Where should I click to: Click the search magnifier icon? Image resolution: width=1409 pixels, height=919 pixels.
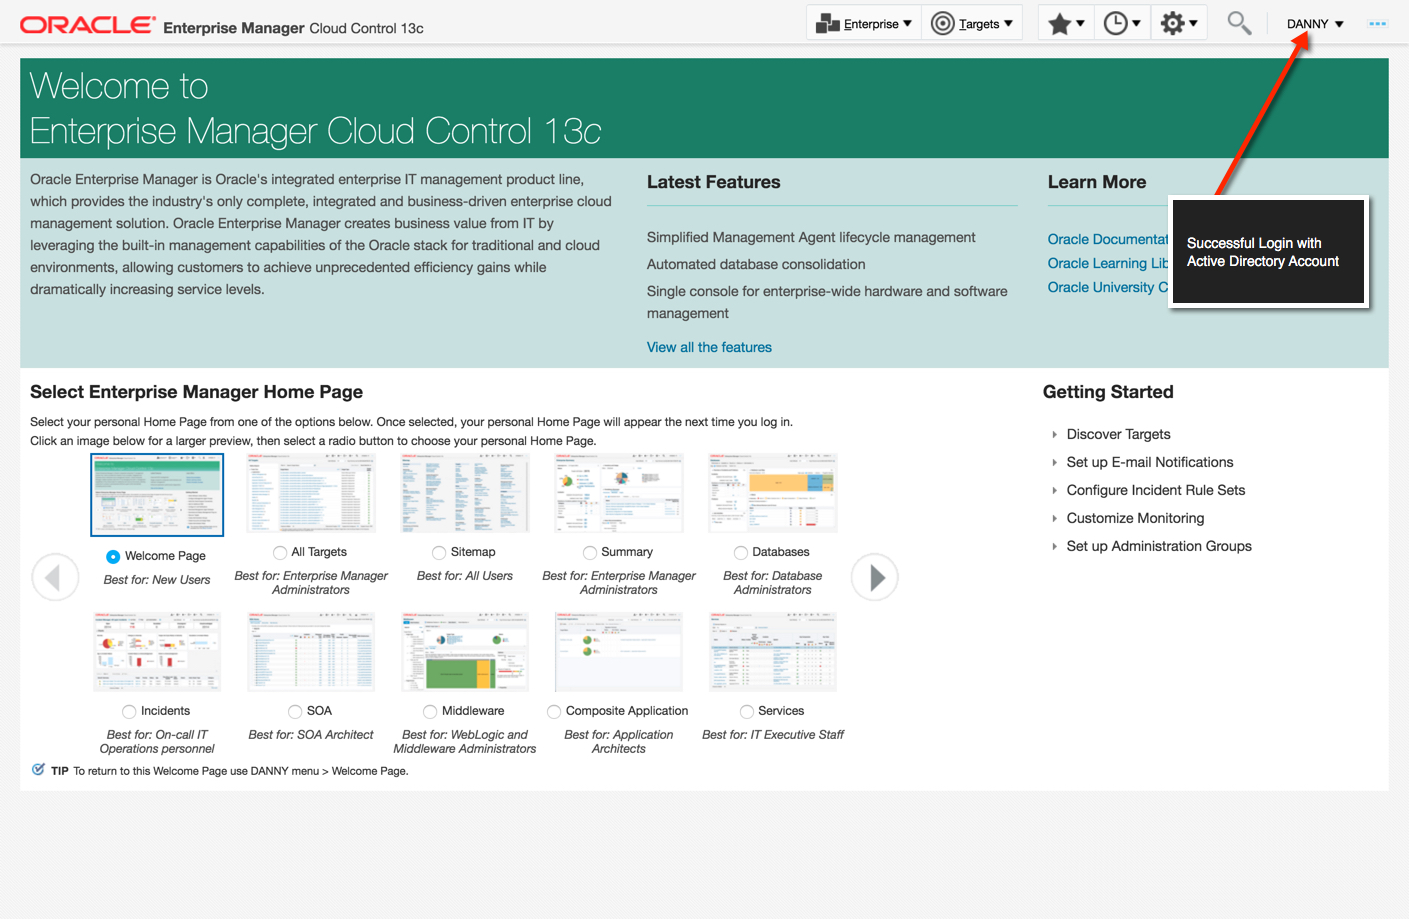pyautogui.click(x=1239, y=23)
